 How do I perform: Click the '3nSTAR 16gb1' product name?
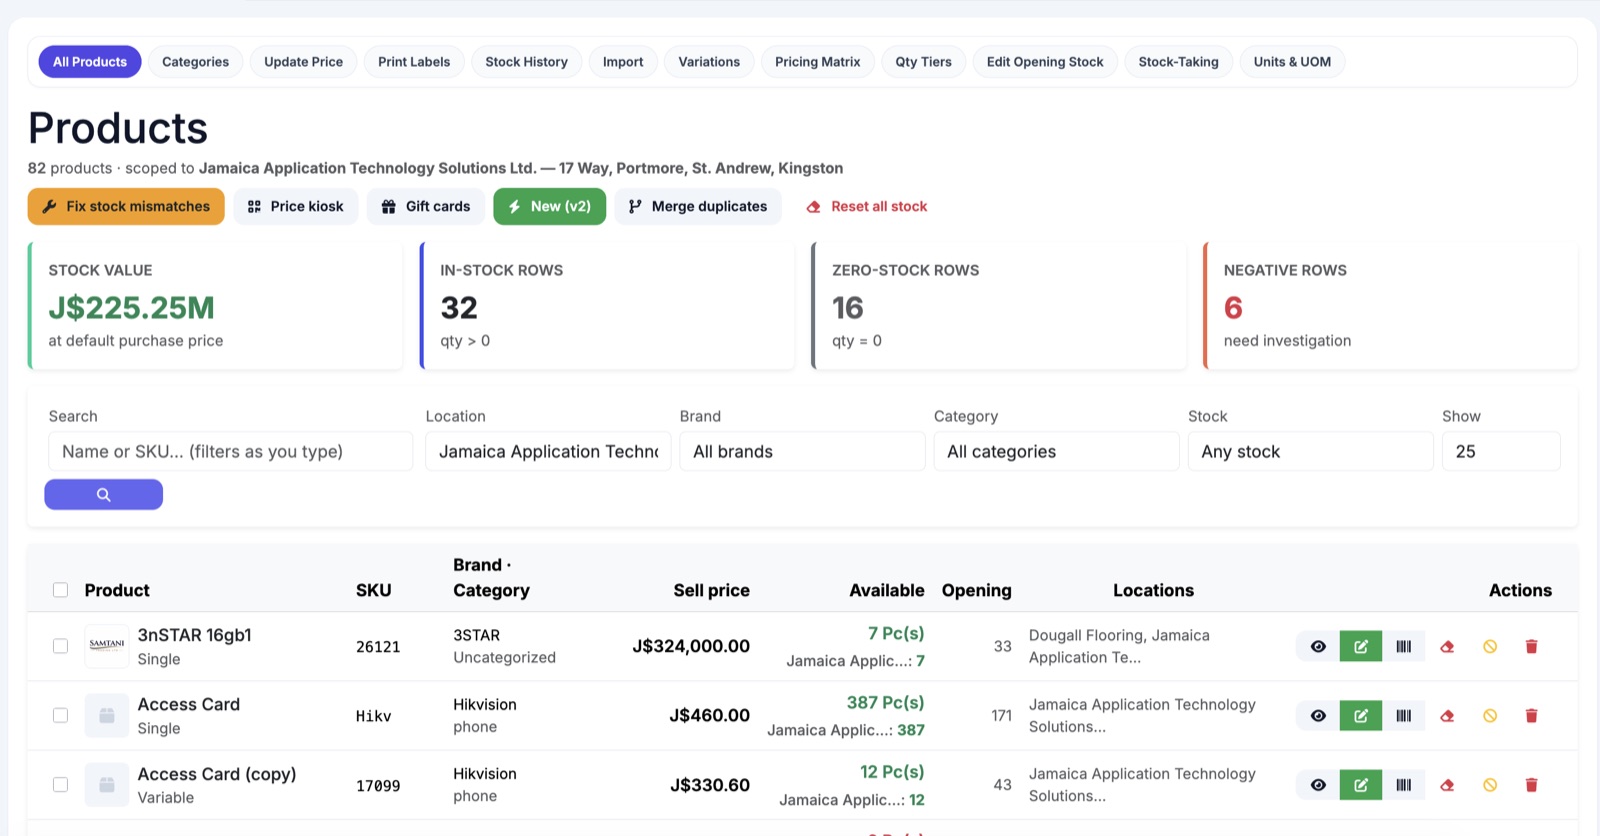pyautogui.click(x=194, y=635)
